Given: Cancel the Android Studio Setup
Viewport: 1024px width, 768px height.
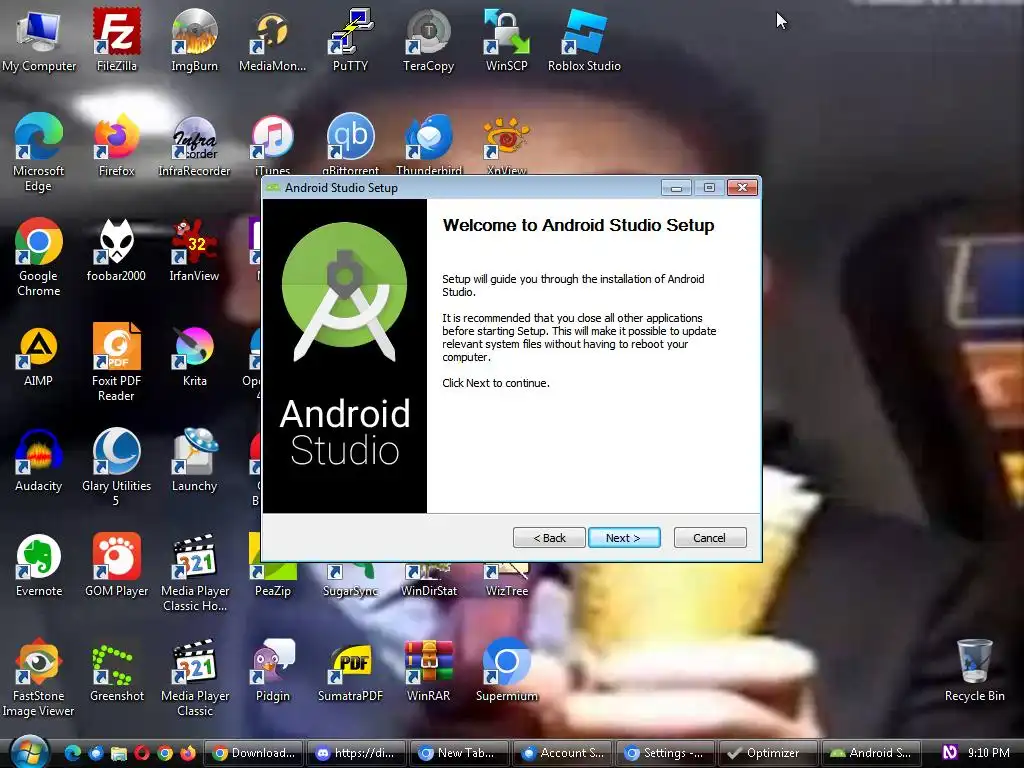Looking at the screenshot, I should (x=710, y=537).
